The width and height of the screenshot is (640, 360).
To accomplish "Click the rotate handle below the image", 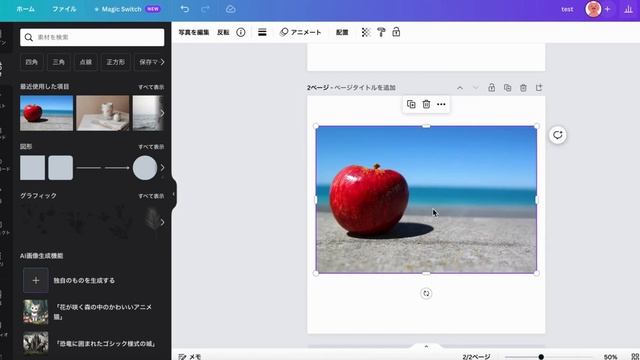I will coord(426,293).
